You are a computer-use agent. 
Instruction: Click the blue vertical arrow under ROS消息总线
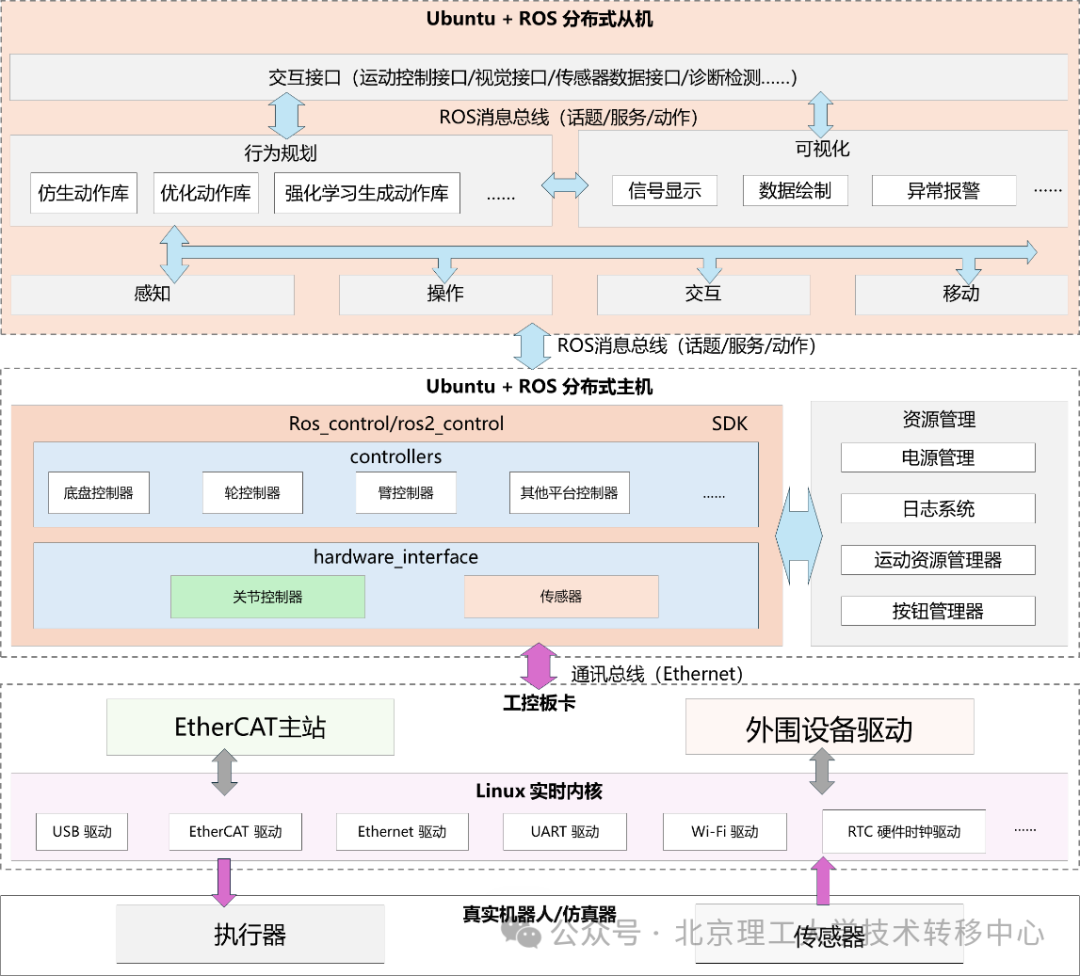point(287,115)
